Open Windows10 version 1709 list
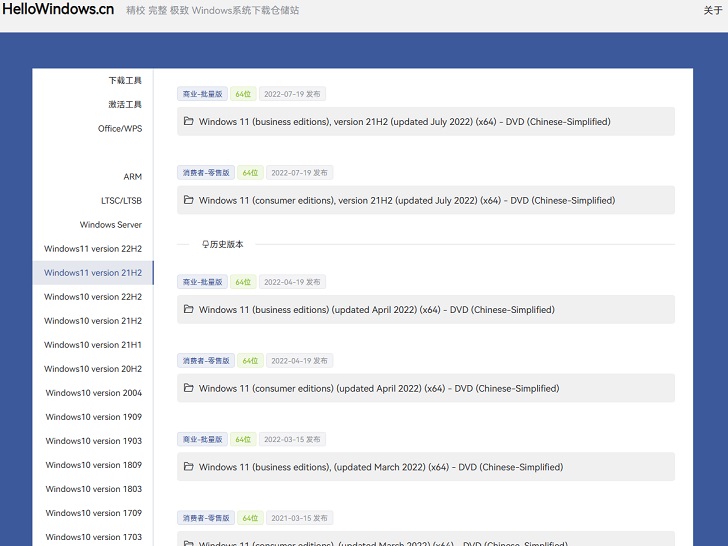Viewport: 728px width, 546px height. [x=94, y=513]
